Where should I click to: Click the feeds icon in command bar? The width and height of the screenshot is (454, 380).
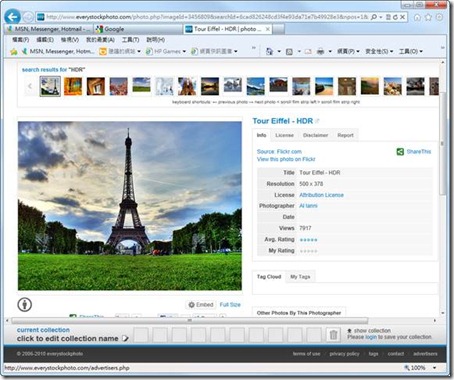[289, 52]
